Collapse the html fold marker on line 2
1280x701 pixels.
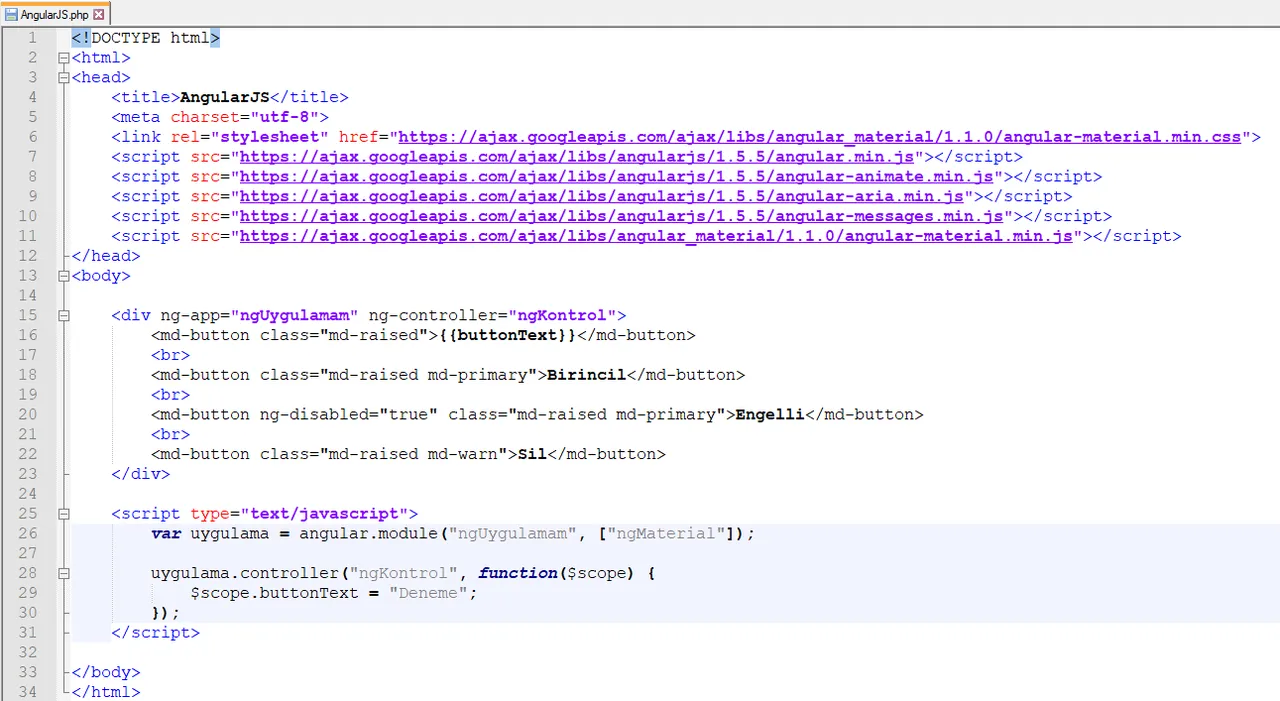pos(64,58)
